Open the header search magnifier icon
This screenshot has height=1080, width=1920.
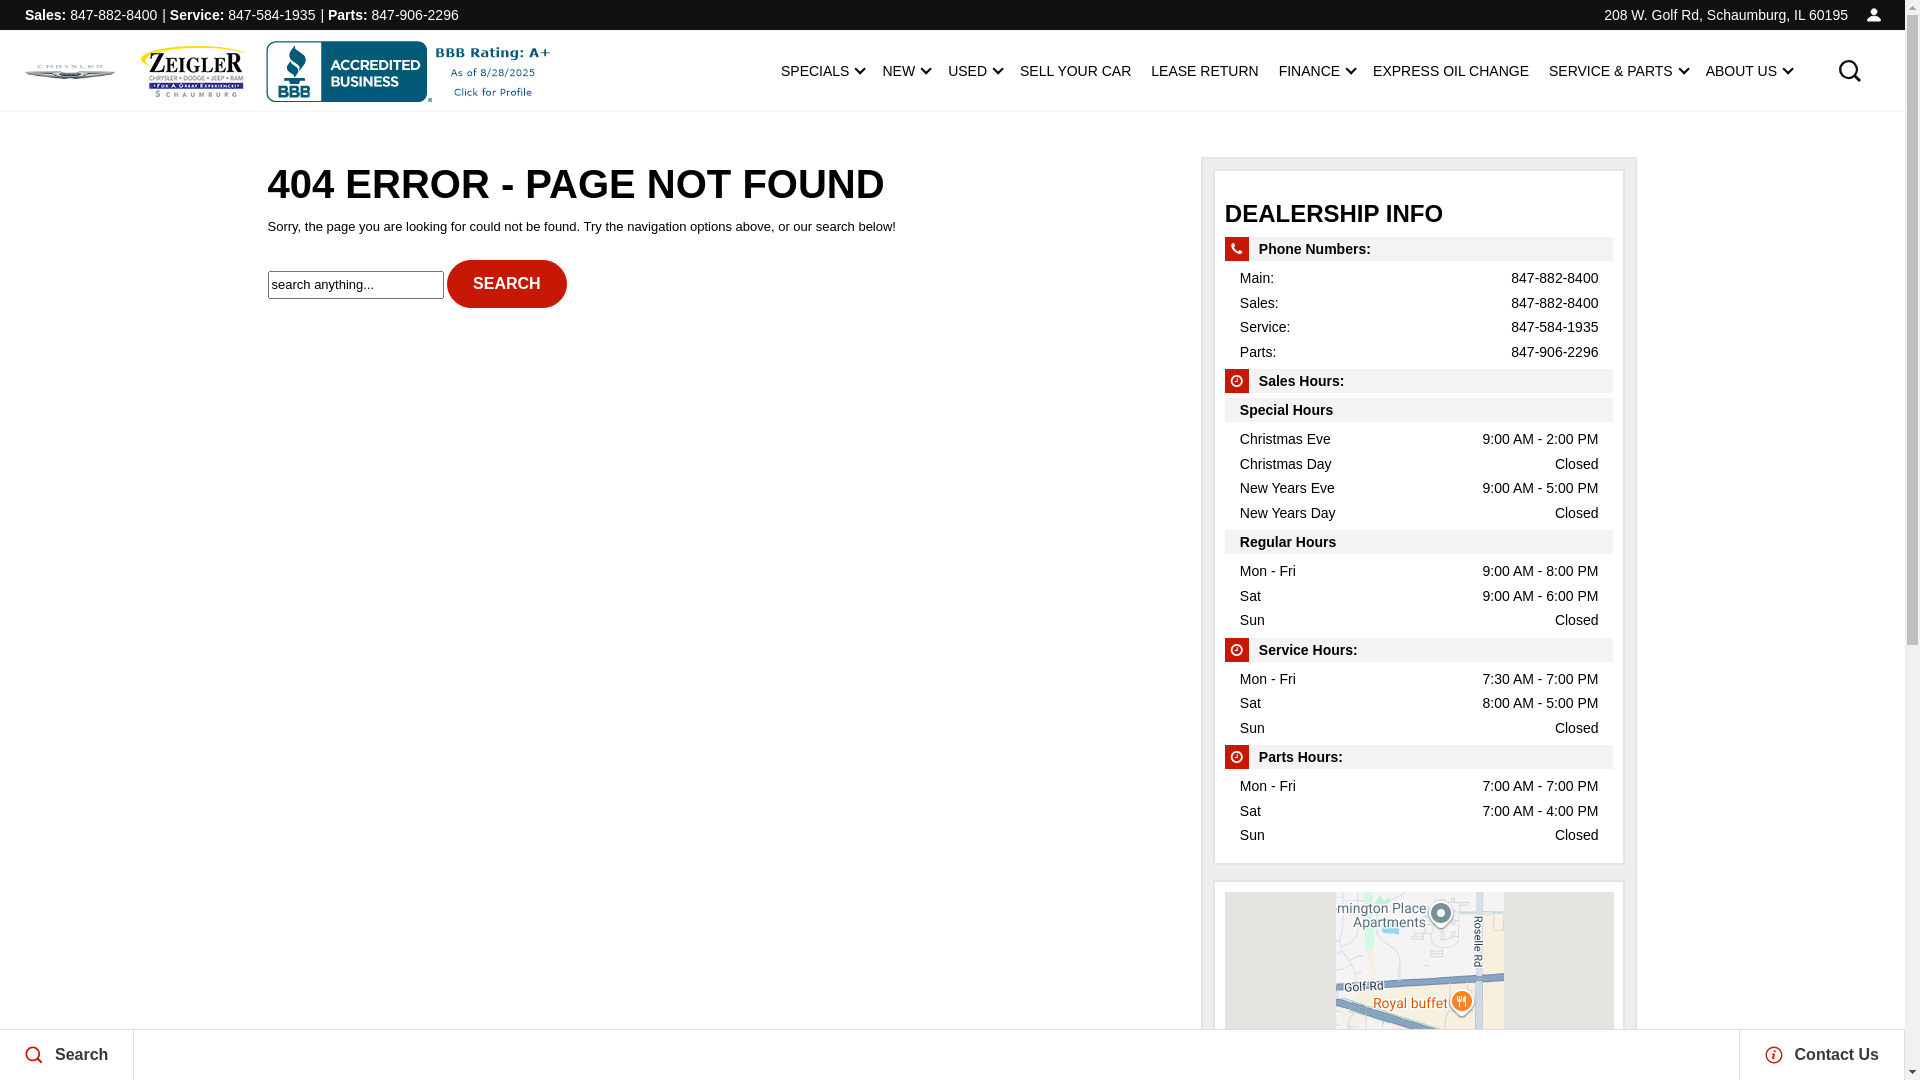click(1849, 71)
